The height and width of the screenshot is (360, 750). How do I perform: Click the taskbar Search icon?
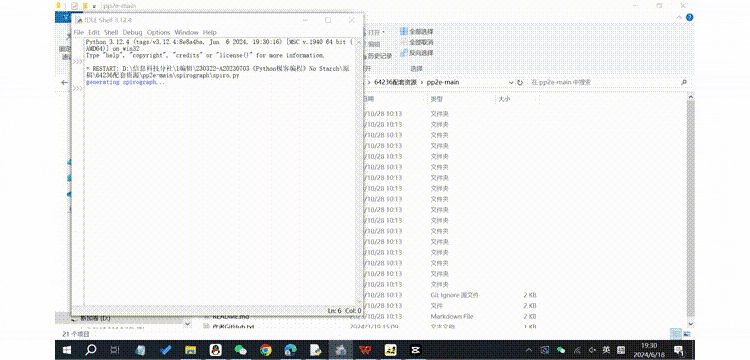click(90, 350)
